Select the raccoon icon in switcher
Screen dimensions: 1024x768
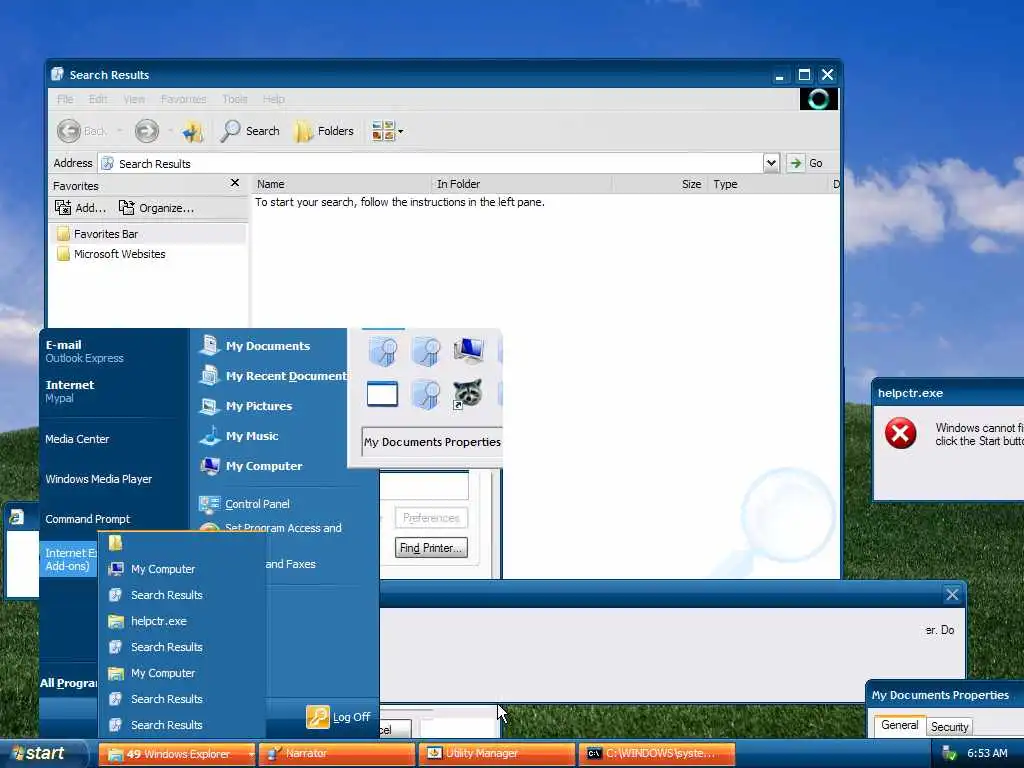pyautogui.click(x=468, y=394)
